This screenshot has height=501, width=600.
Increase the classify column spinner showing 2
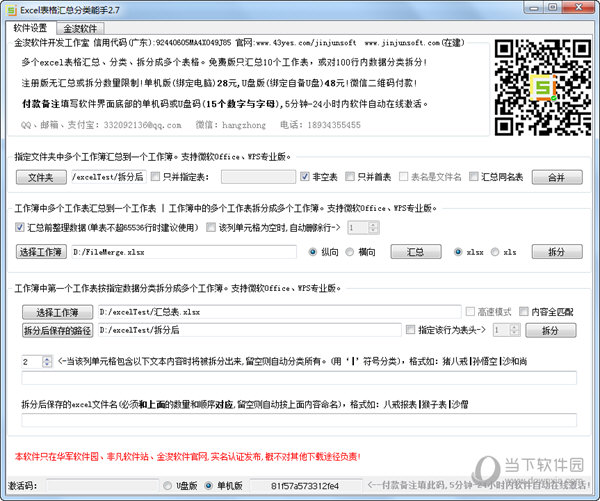47,359
